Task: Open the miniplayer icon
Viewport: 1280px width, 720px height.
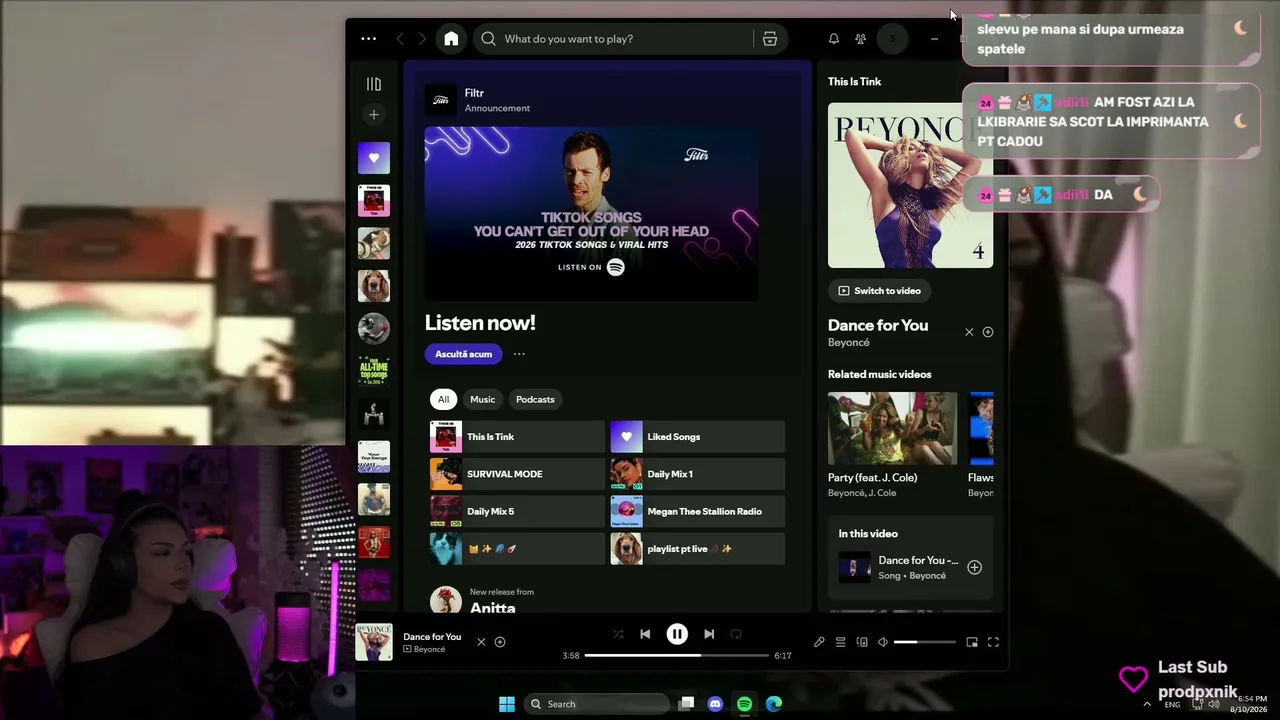Action: [x=972, y=642]
